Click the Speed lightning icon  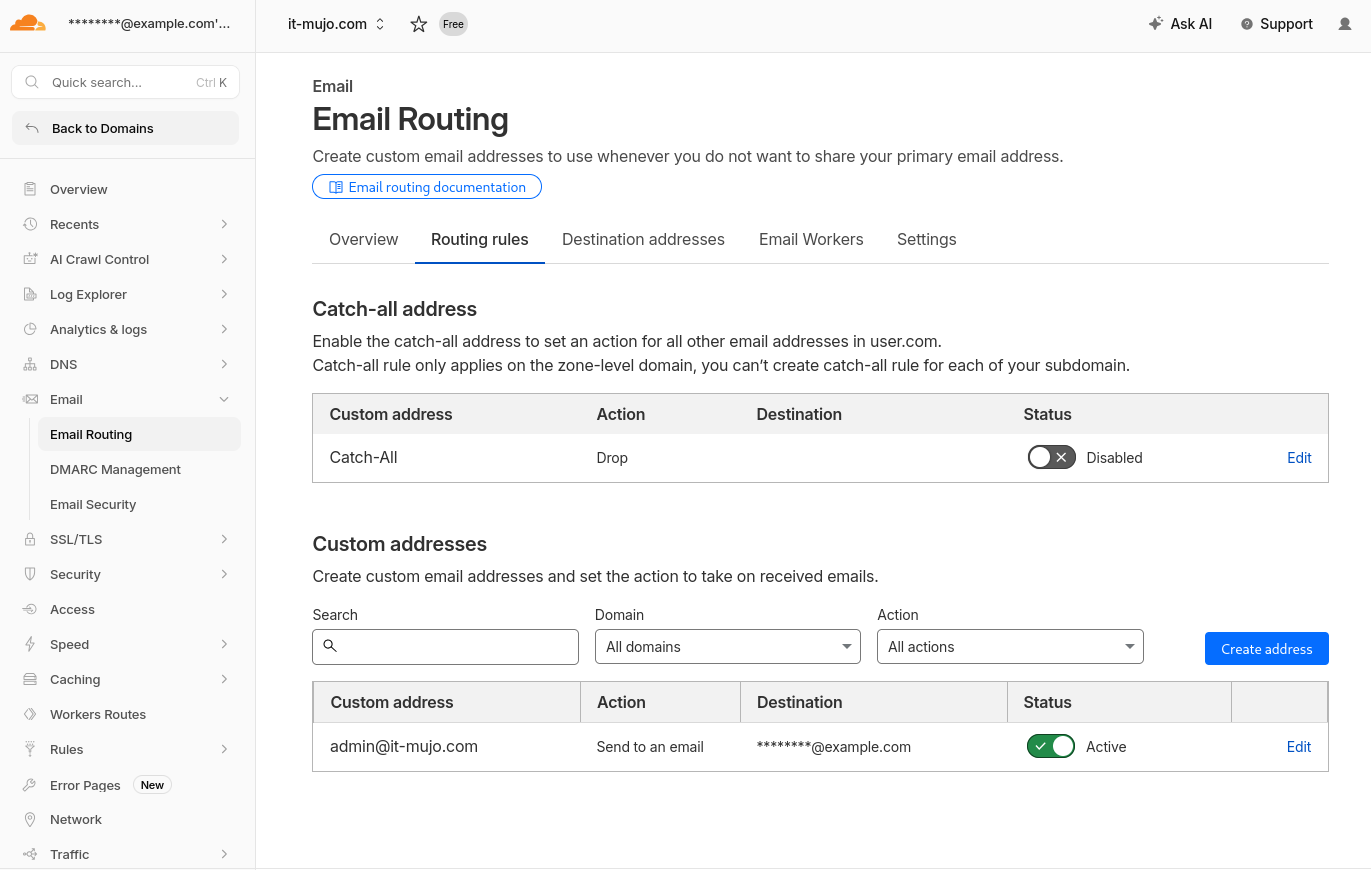tap(30, 644)
